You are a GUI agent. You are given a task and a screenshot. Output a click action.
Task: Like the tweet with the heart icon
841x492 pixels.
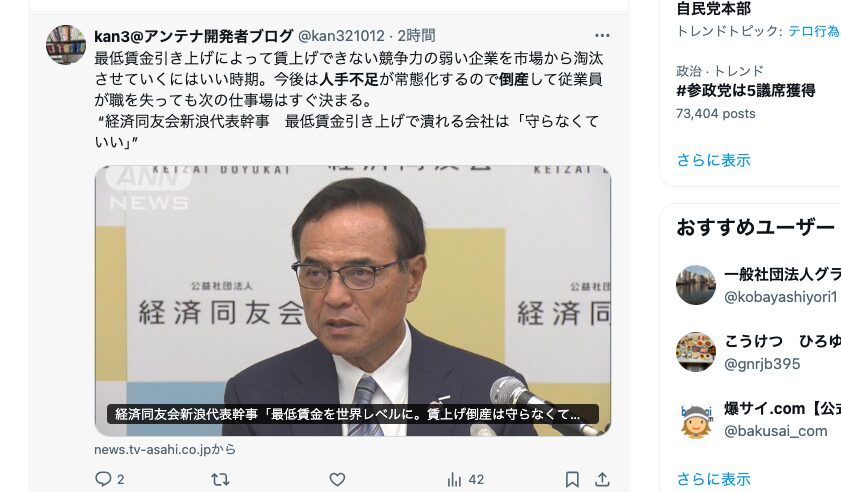click(x=337, y=479)
